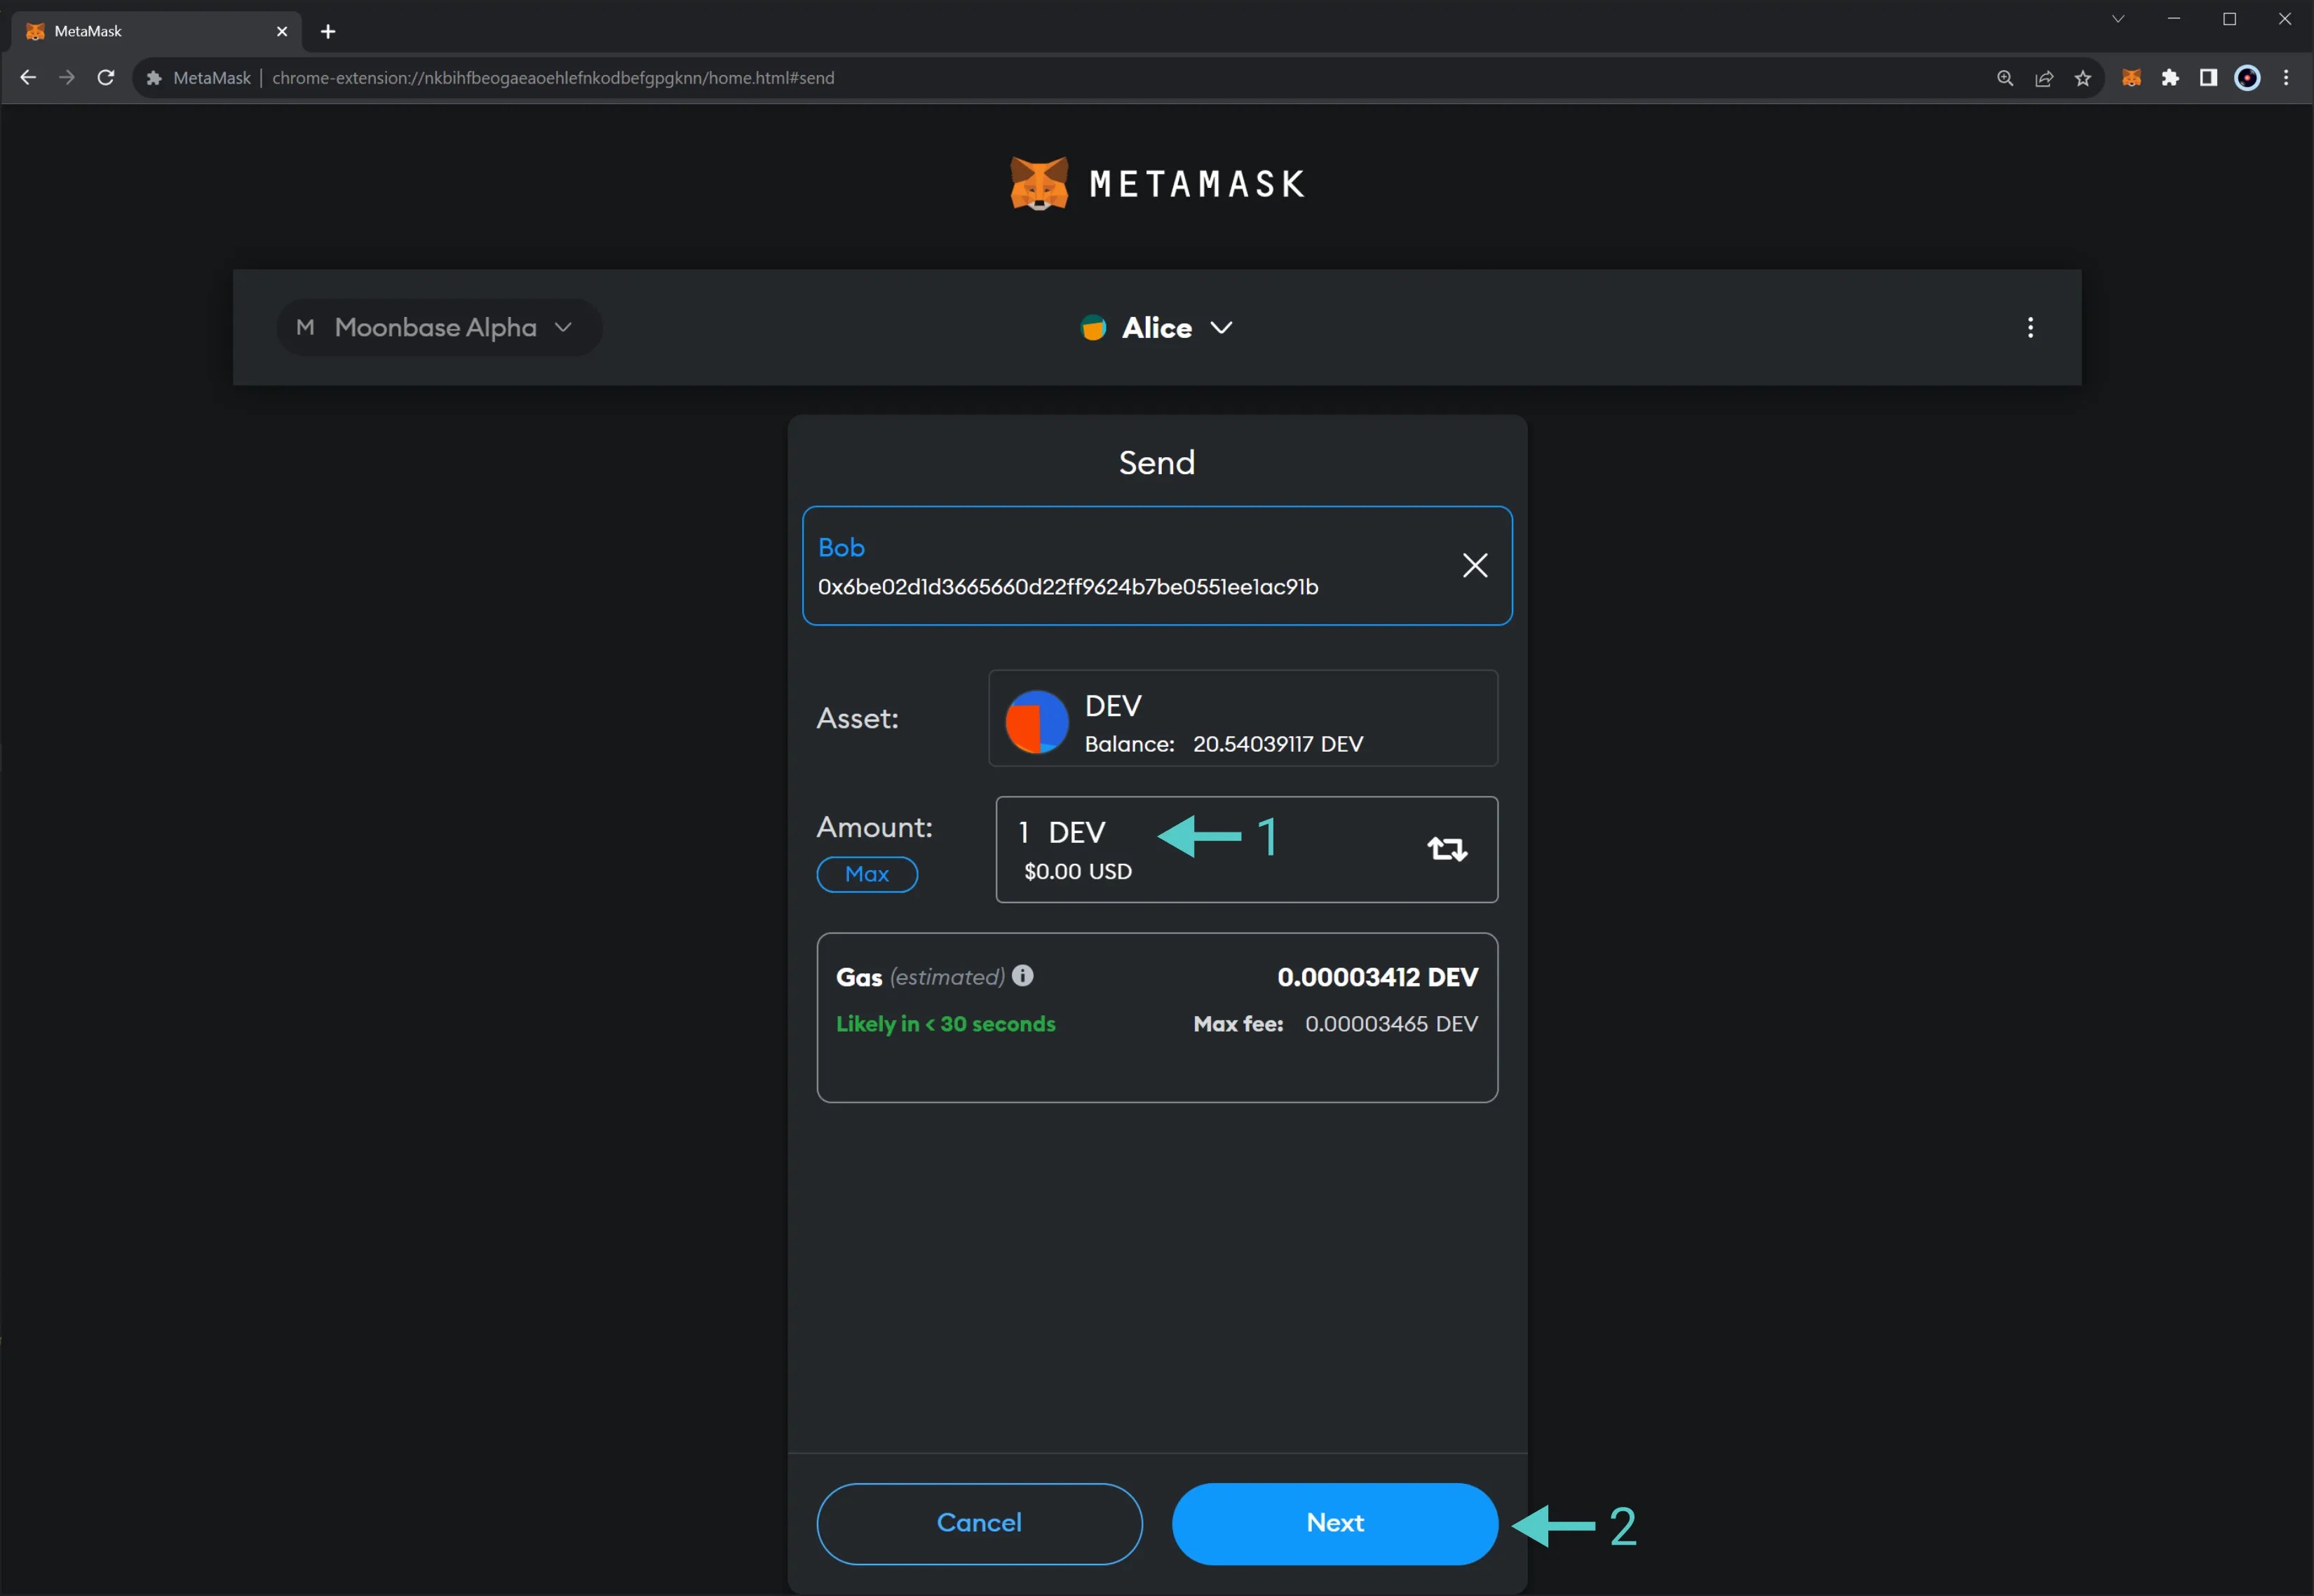Open Chrome's three-dot browser menu
The width and height of the screenshot is (2314, 1596).
point(2286,77)
